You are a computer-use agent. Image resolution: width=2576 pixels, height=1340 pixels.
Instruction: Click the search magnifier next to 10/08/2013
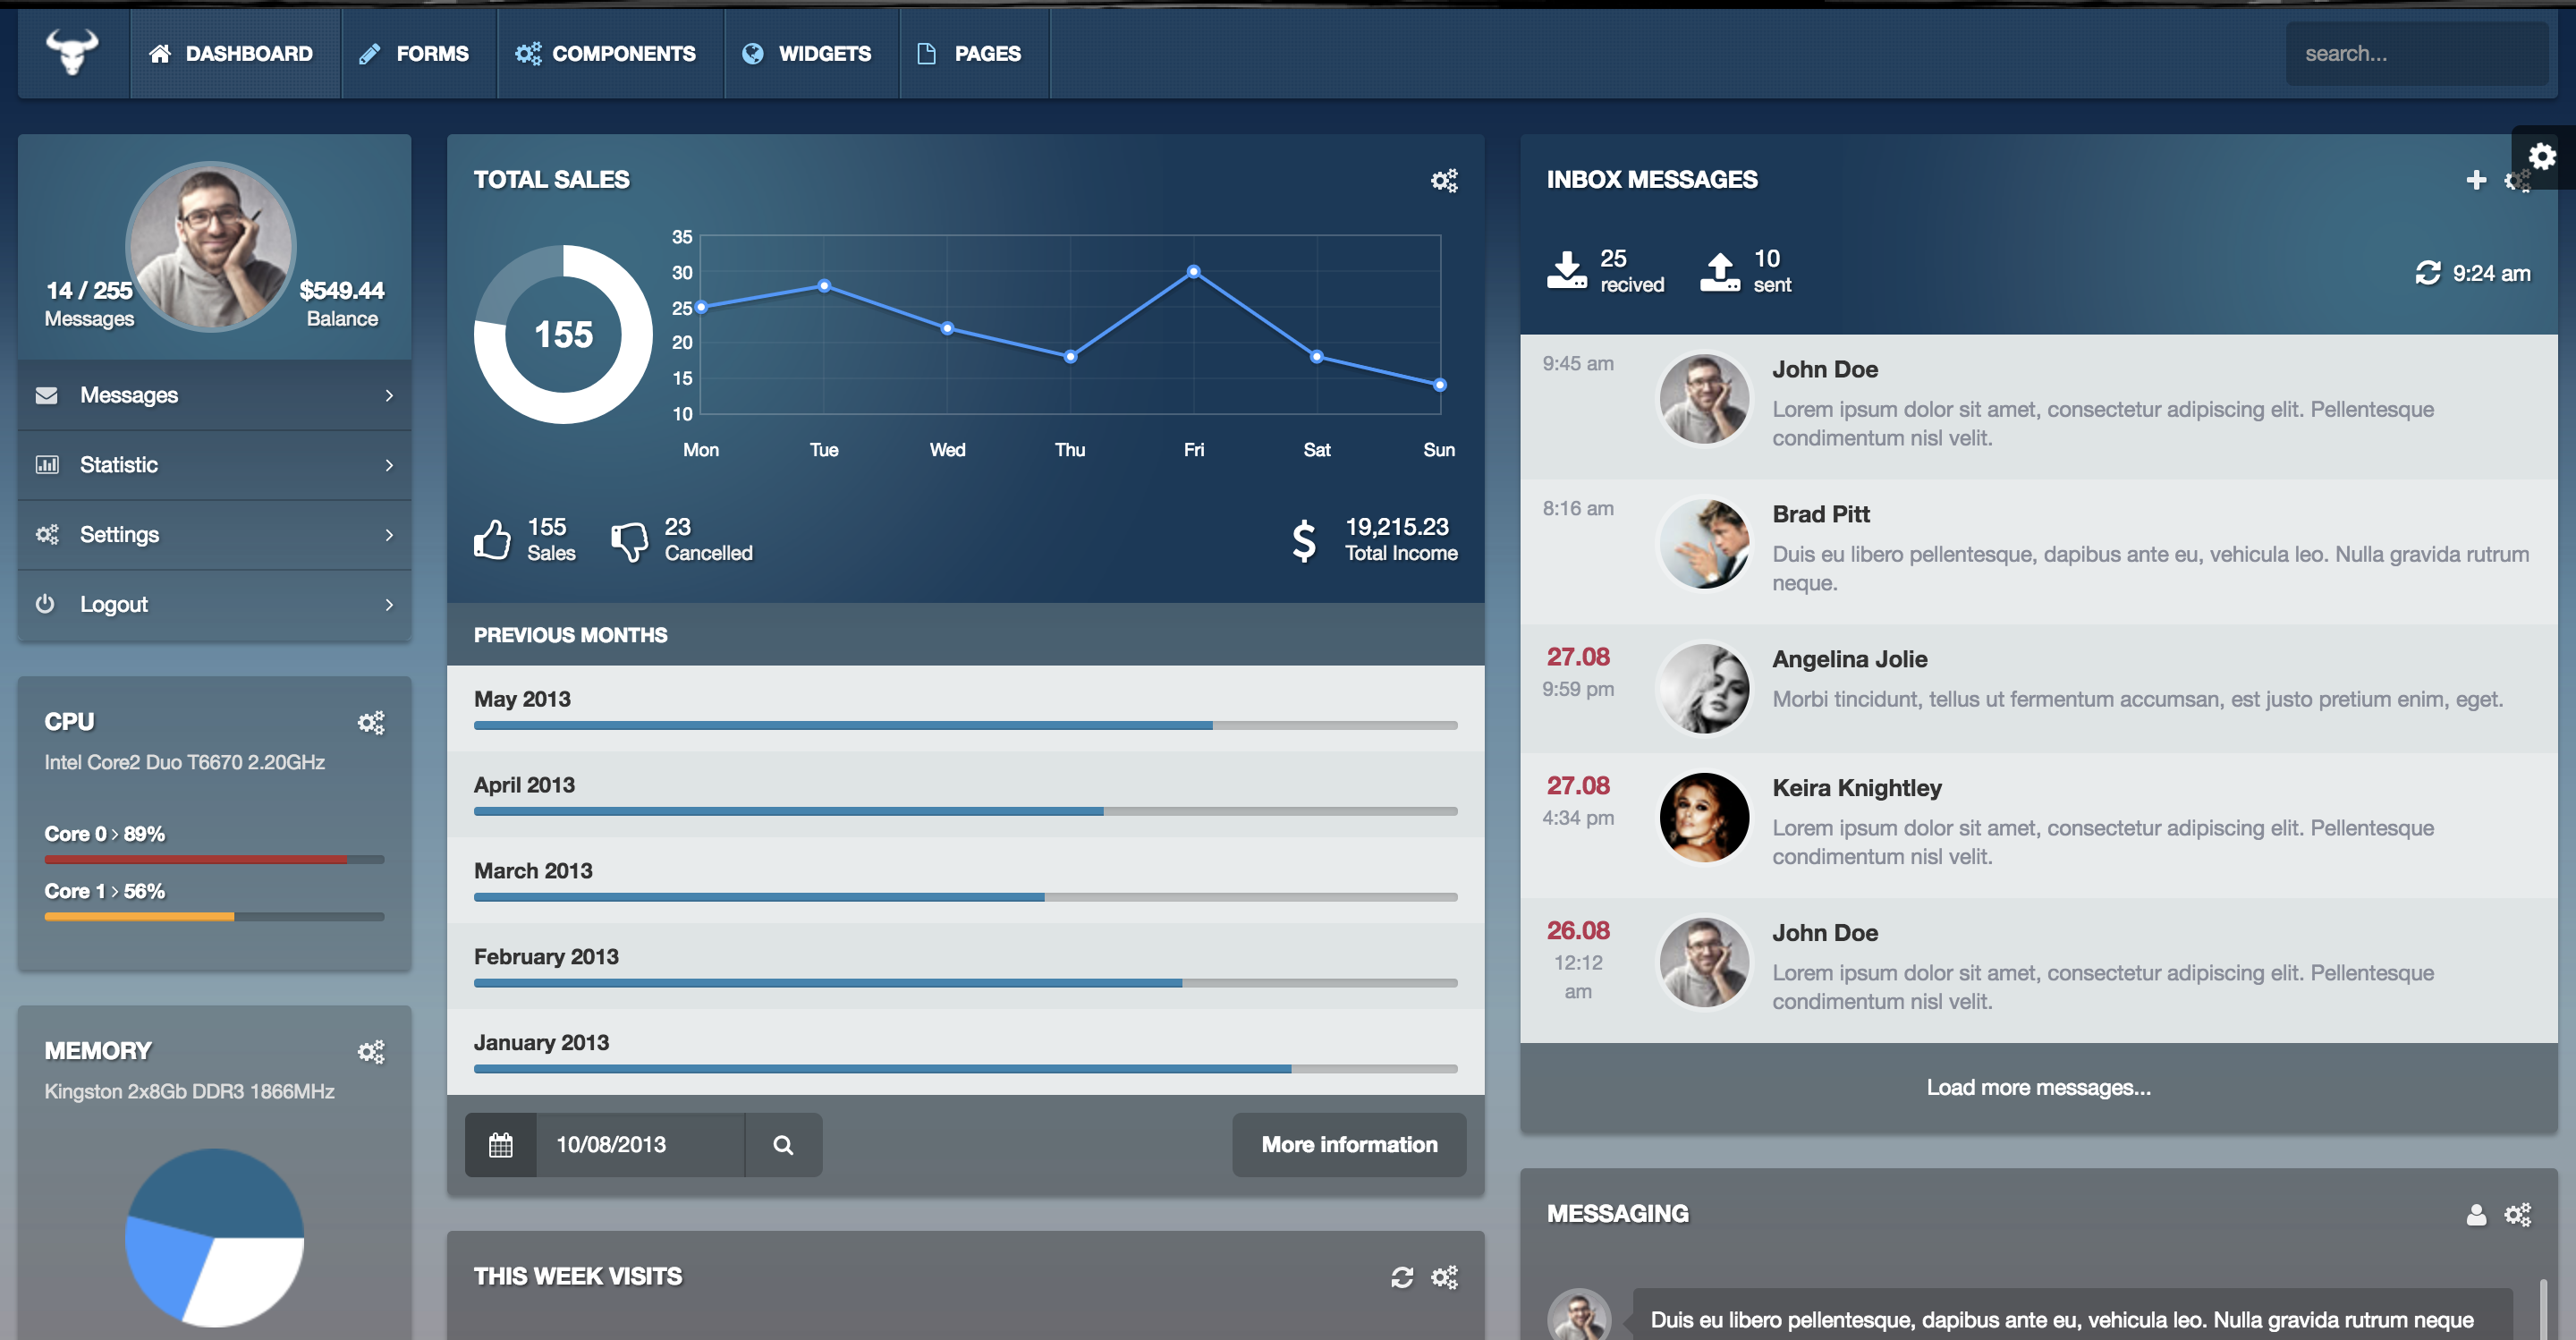coord(783,1145)
